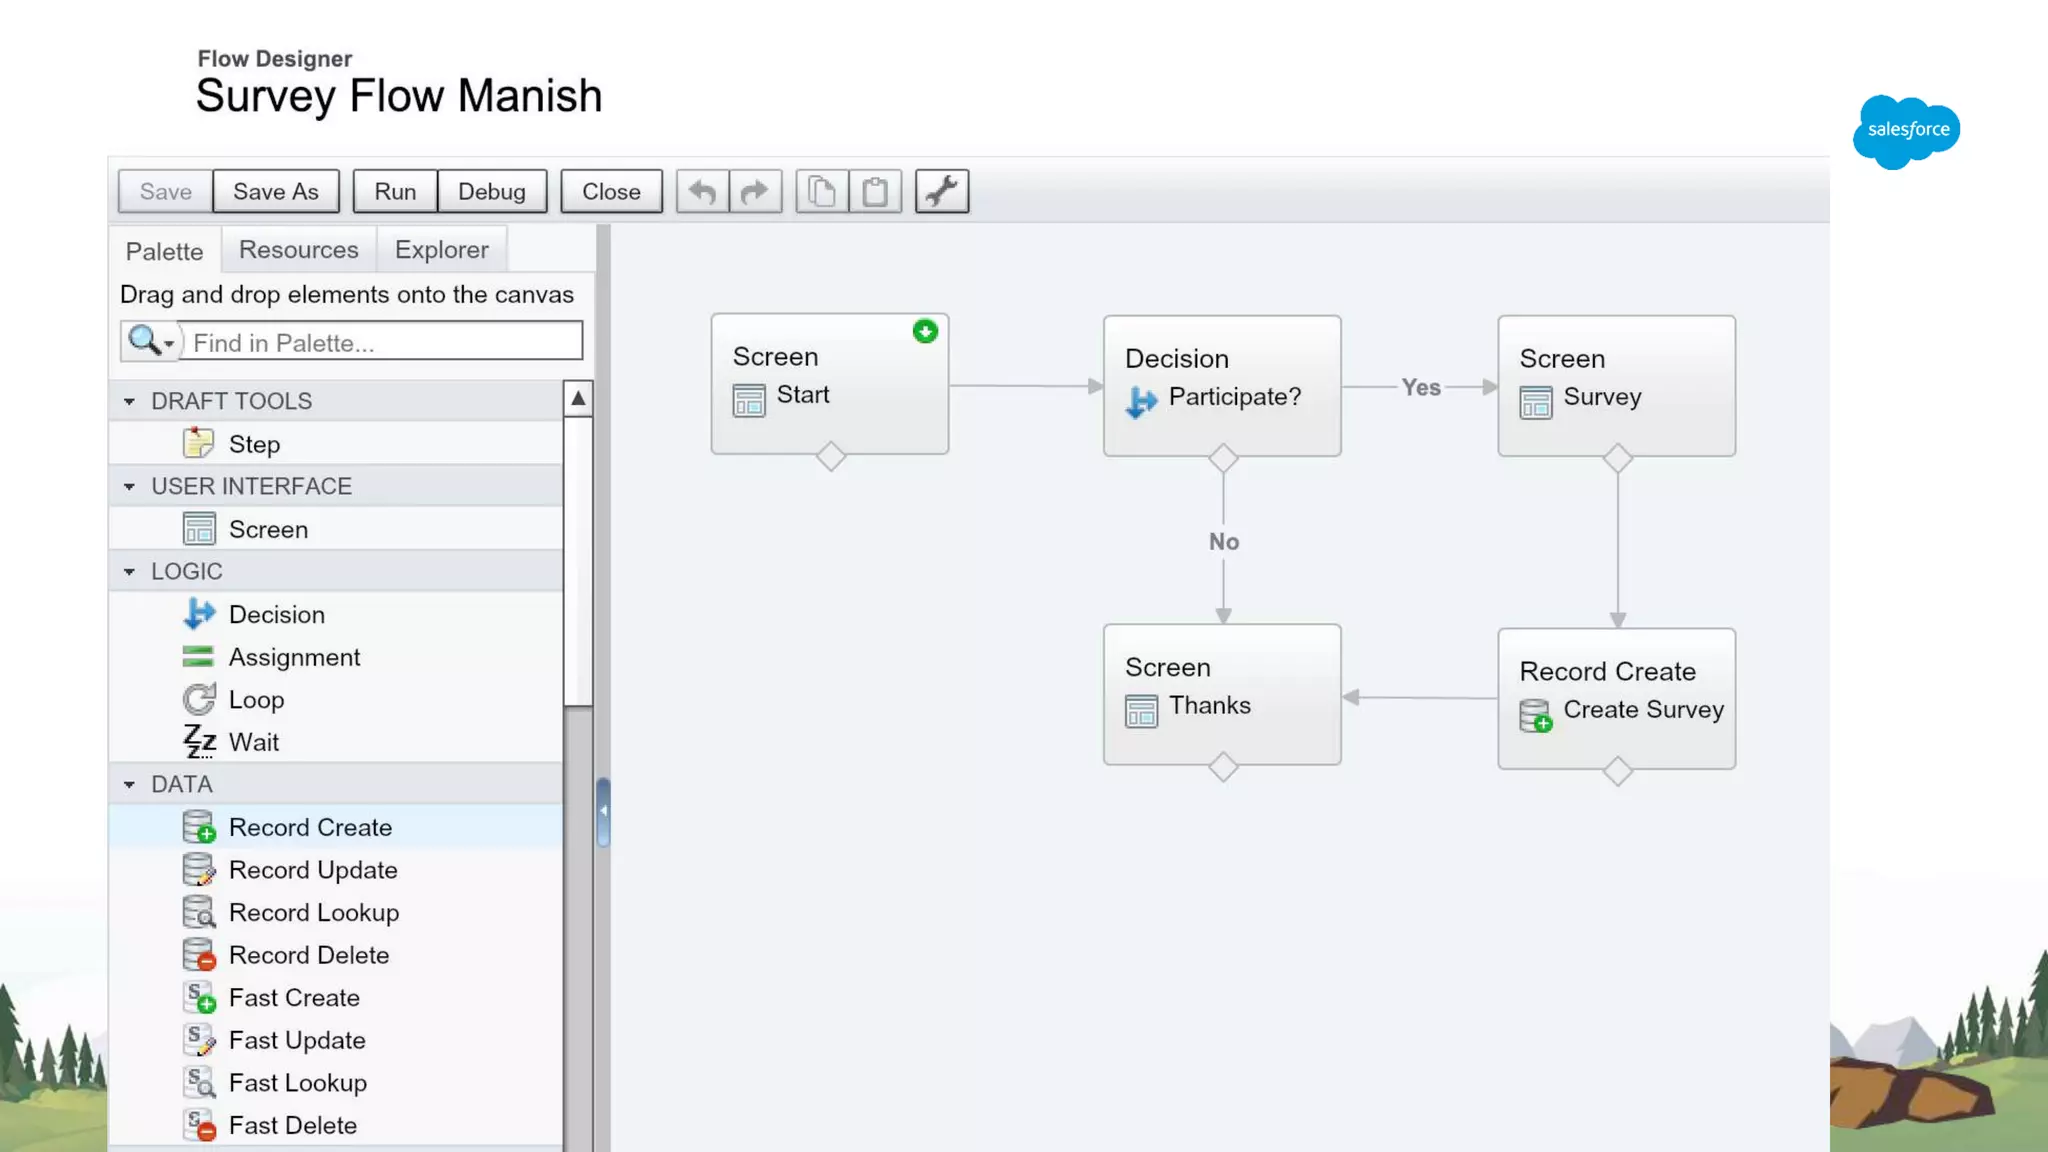Select the Wait element in palette
Screen dimensions: 2048x1152
click(253, 742)
